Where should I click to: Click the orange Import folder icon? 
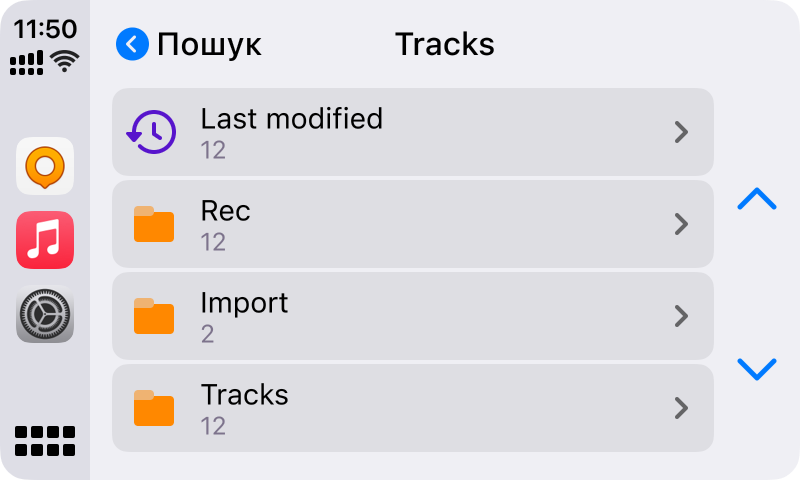154,316
